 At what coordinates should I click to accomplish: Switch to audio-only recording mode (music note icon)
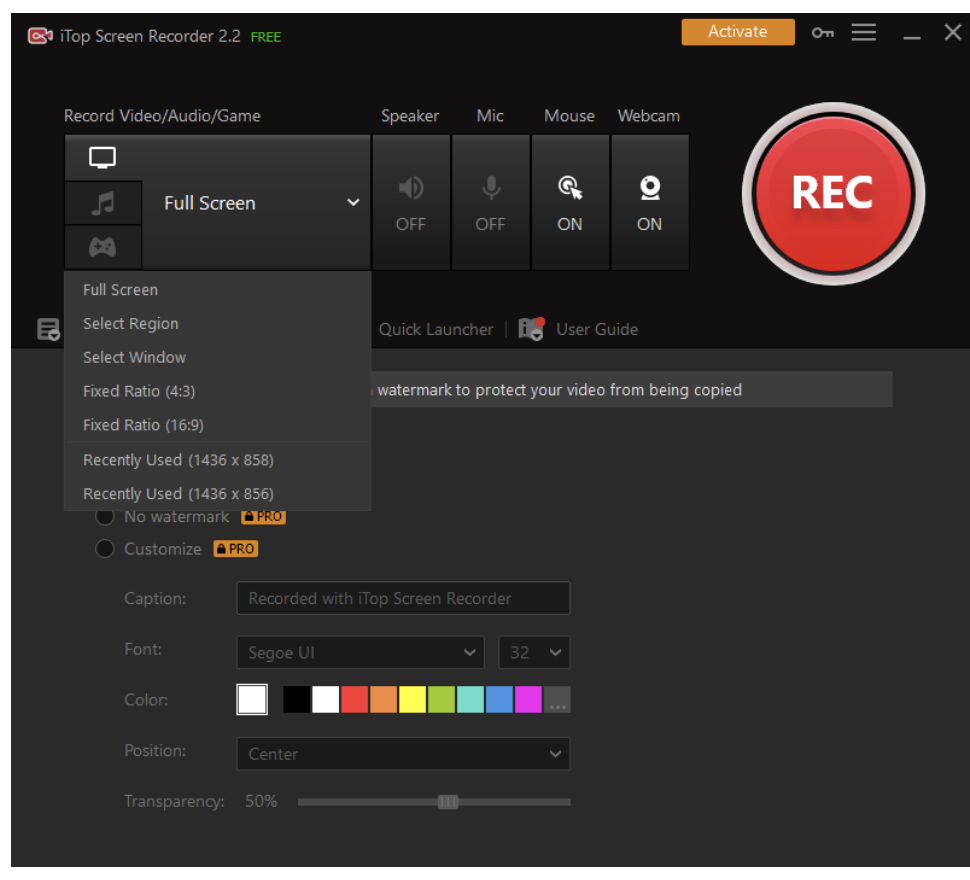(x=103, y=203)
